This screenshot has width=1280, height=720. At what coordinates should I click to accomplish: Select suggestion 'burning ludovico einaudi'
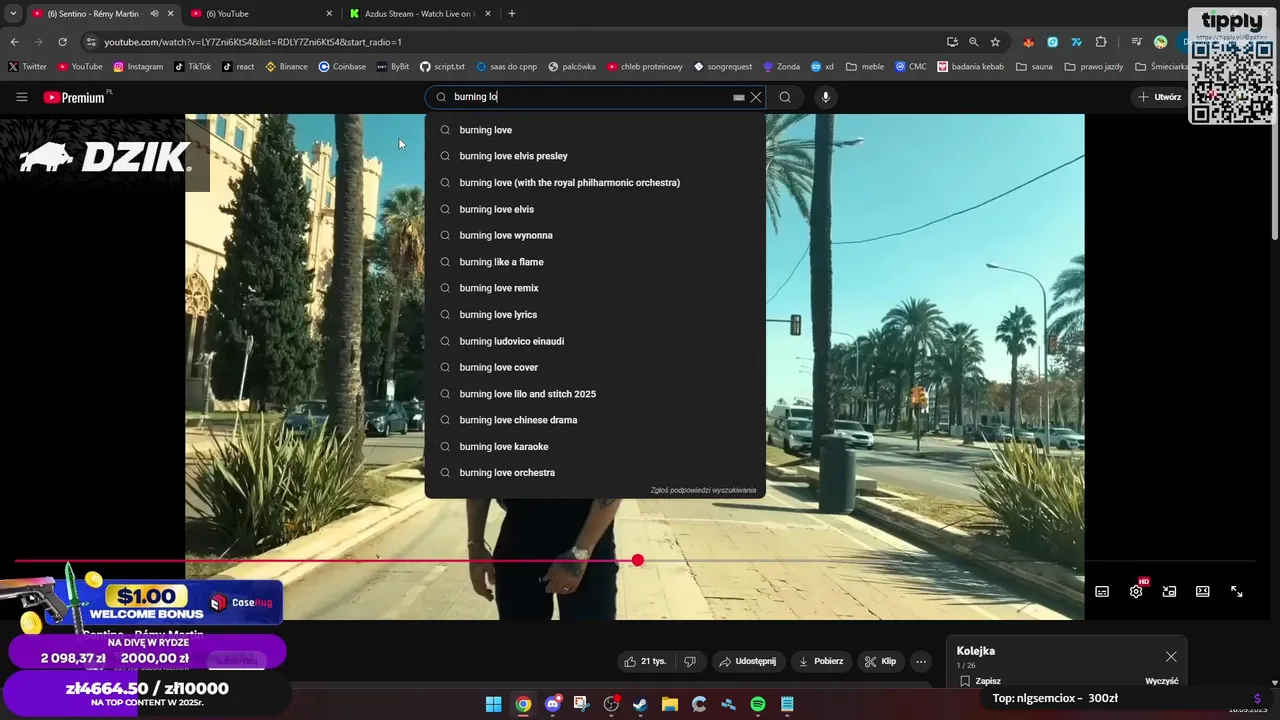595,341
